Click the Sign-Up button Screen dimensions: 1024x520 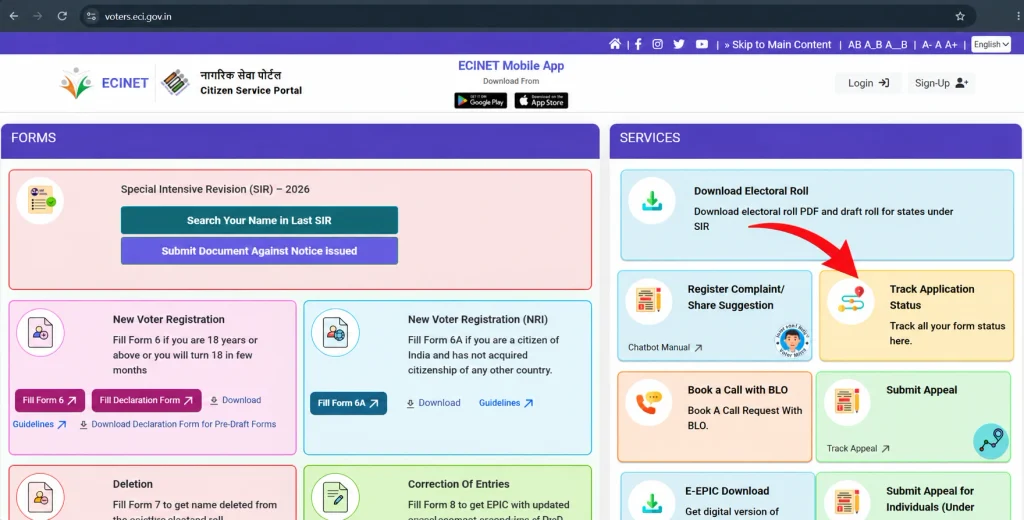click(941, 83)
